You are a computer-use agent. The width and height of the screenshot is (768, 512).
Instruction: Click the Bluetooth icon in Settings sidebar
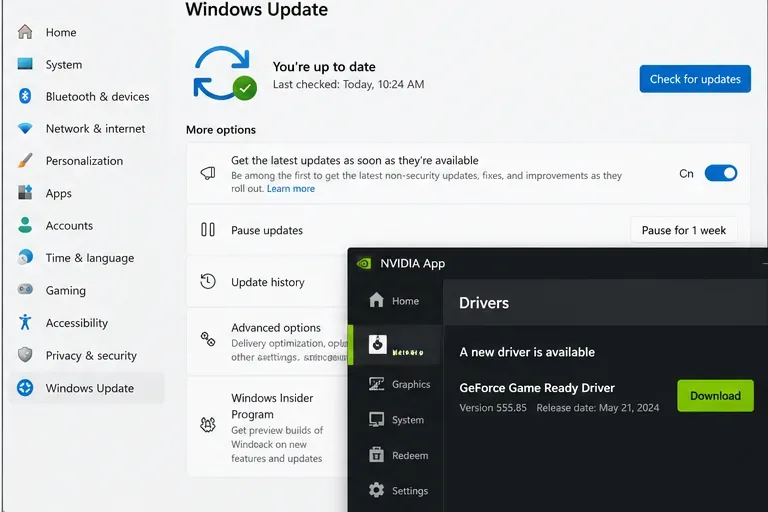tap(25, 96)
